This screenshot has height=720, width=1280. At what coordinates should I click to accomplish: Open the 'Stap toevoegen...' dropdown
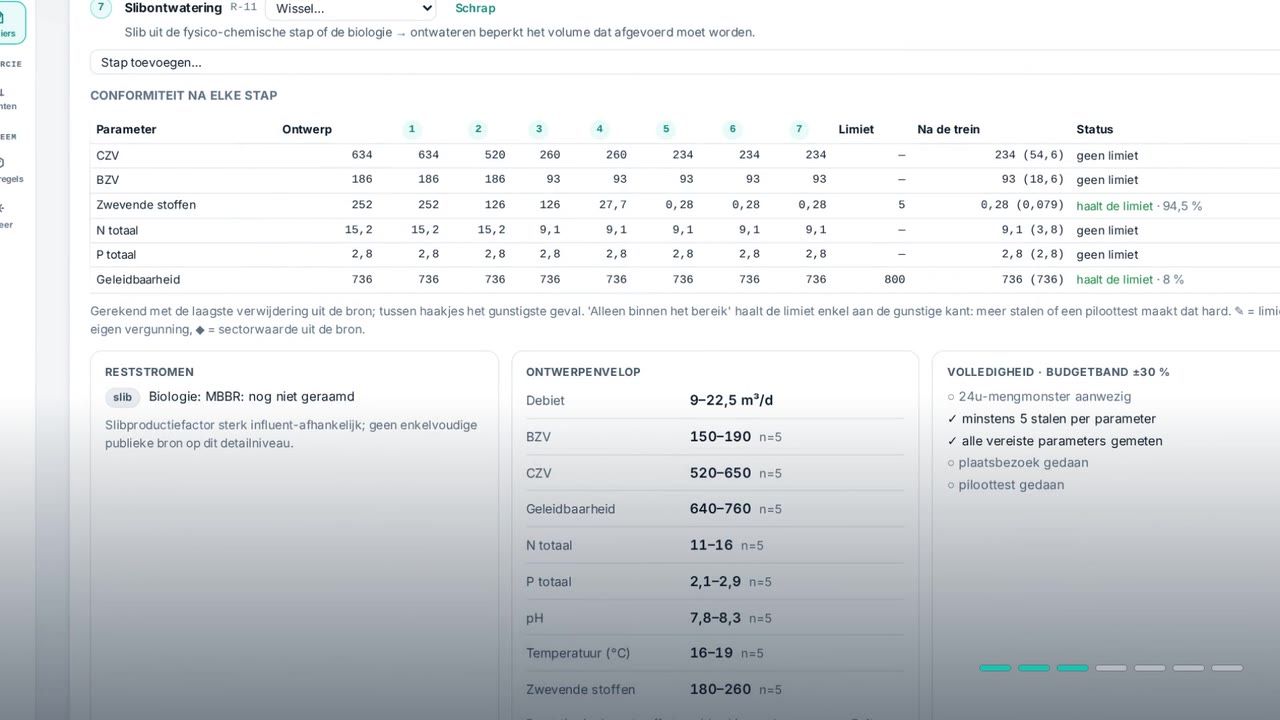[685, 62]
